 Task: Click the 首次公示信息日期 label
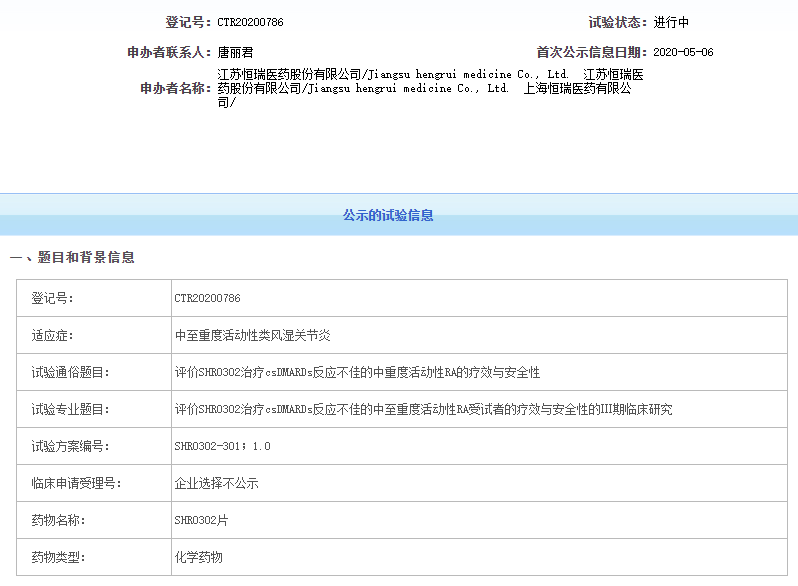(591, 52)
